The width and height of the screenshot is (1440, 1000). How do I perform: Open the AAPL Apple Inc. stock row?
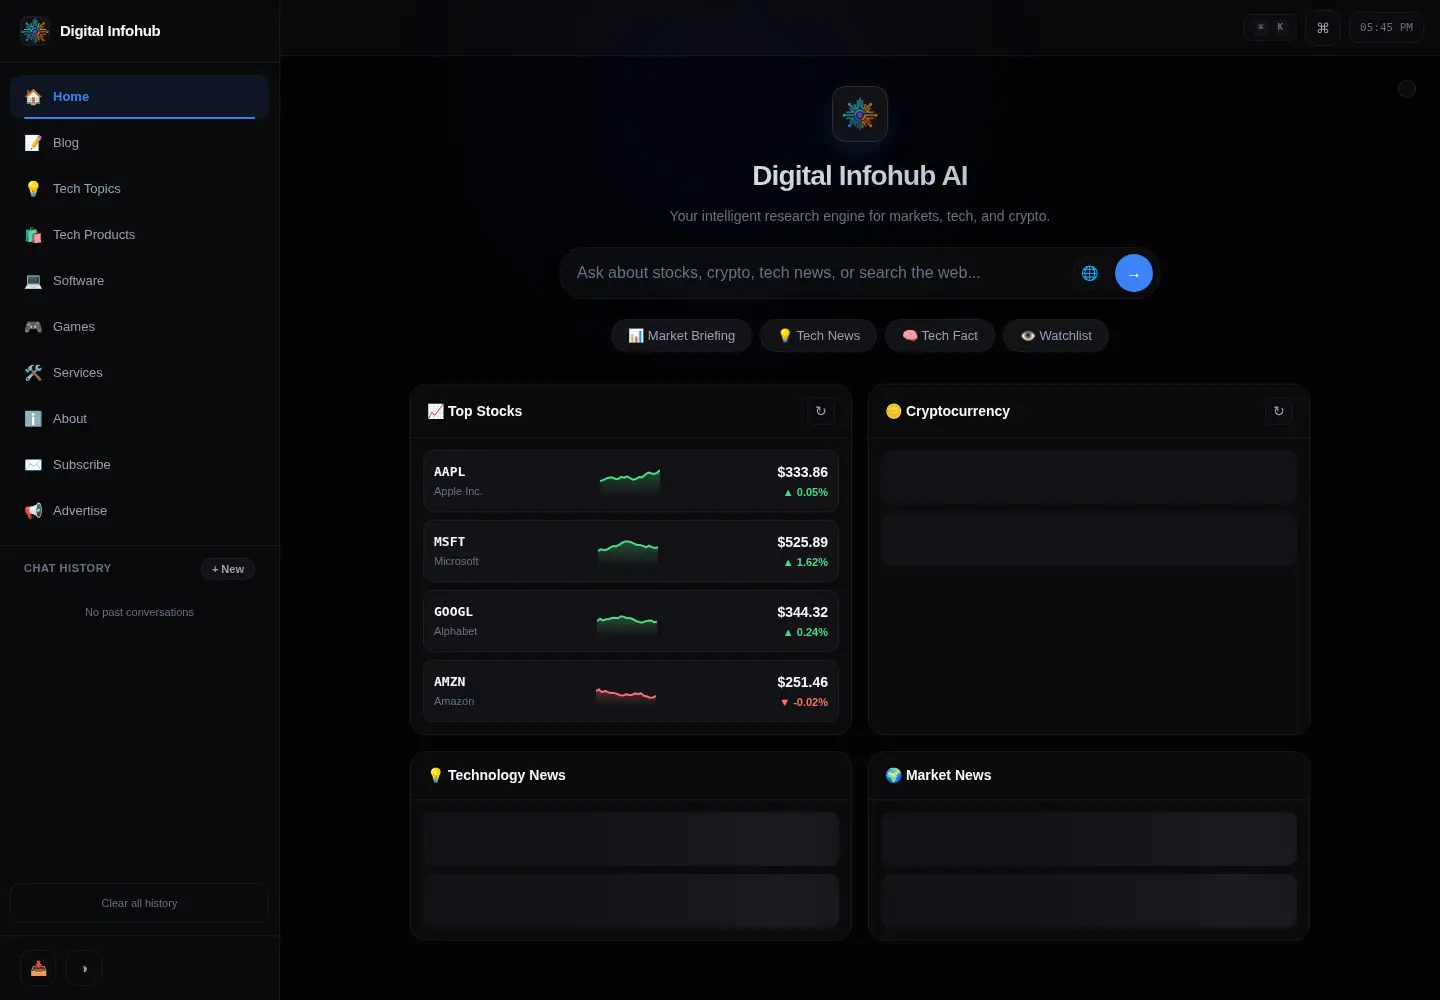coord(631,481)
